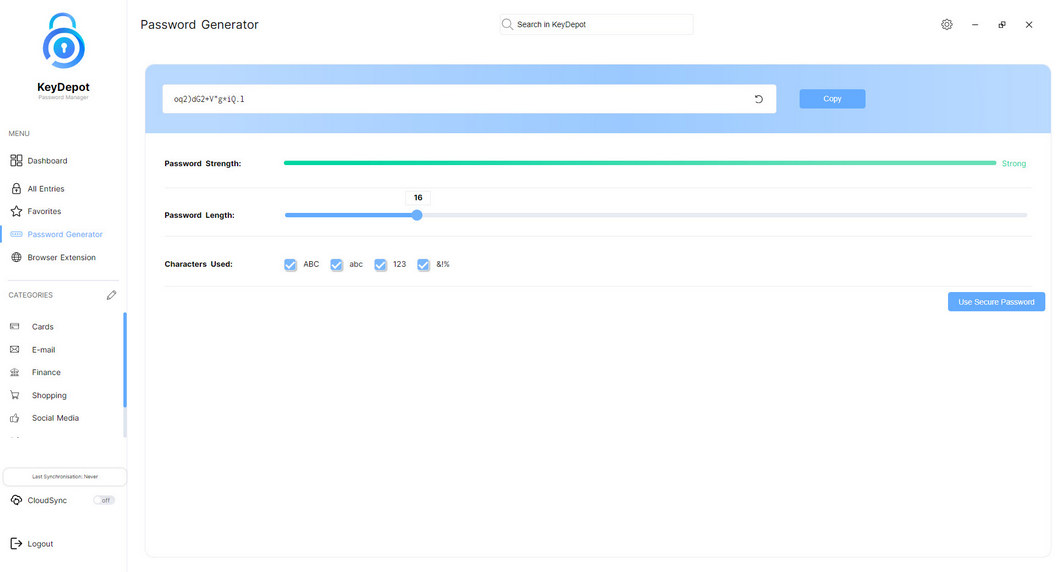1056x572 pixels.
Task: Click the Strong strength label
Action: click(x=1014, y=164)
